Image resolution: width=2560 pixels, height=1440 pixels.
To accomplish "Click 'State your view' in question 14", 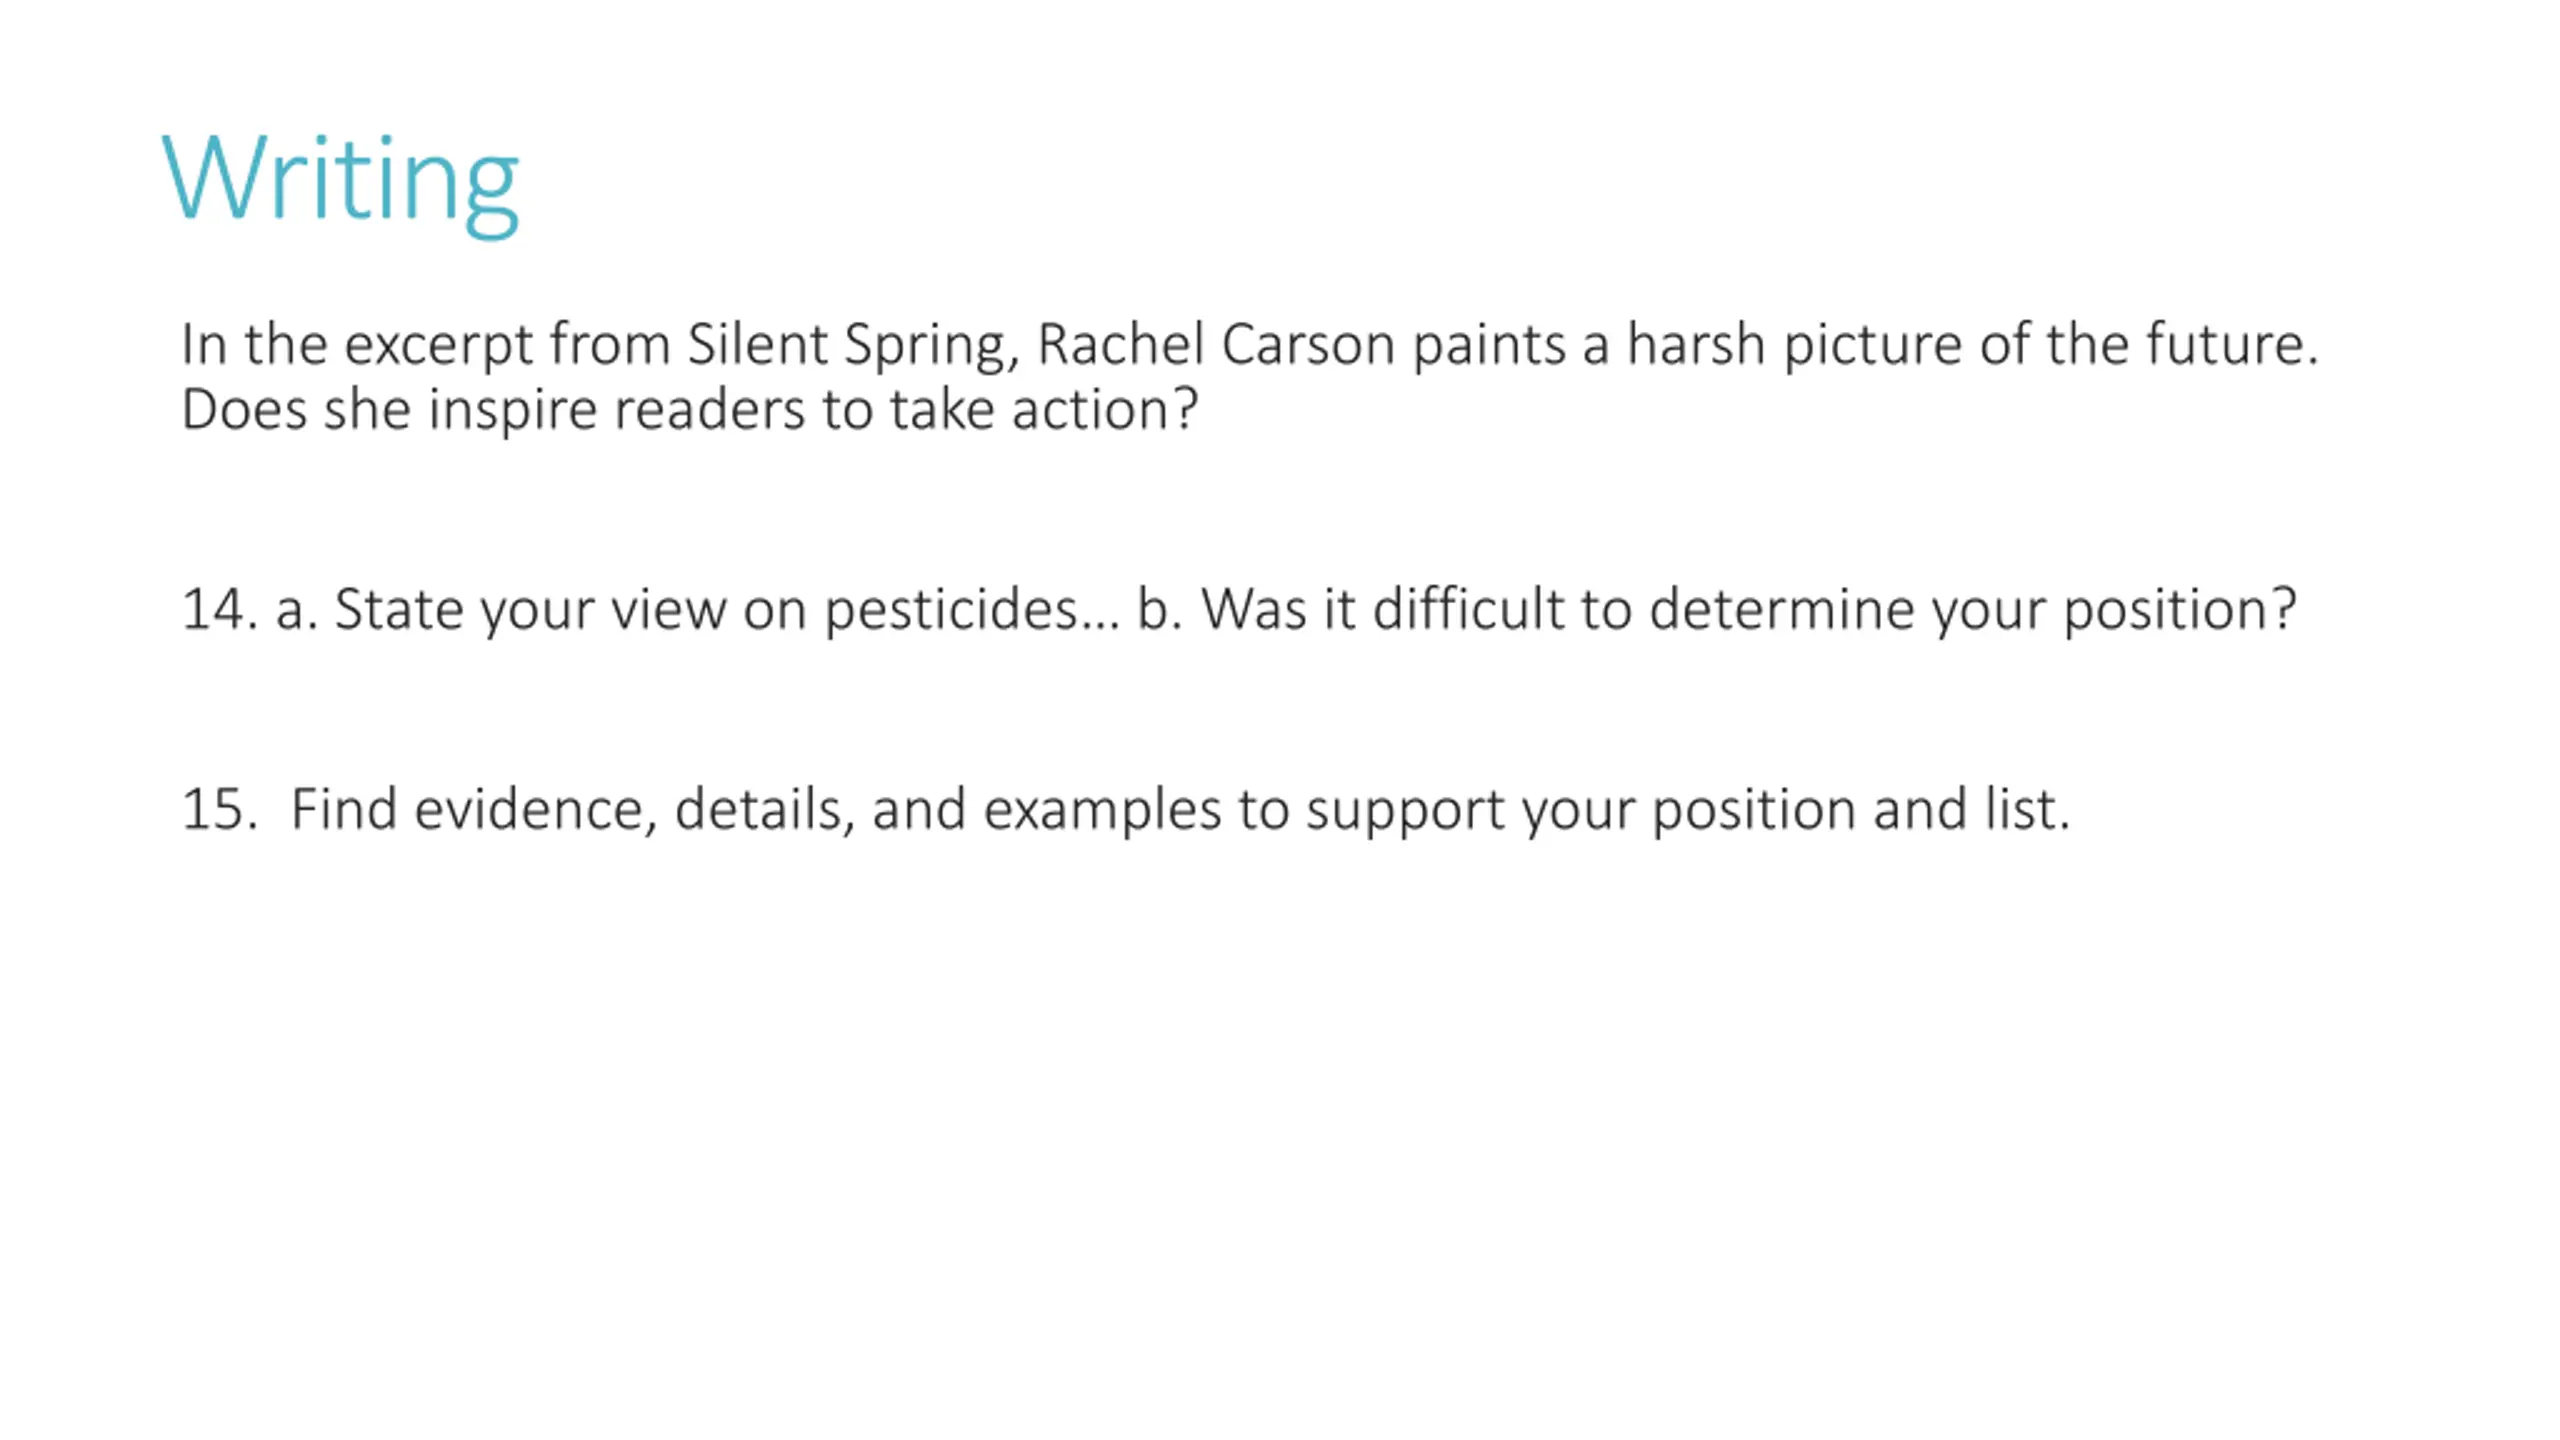I will click(x=529, y=610).
